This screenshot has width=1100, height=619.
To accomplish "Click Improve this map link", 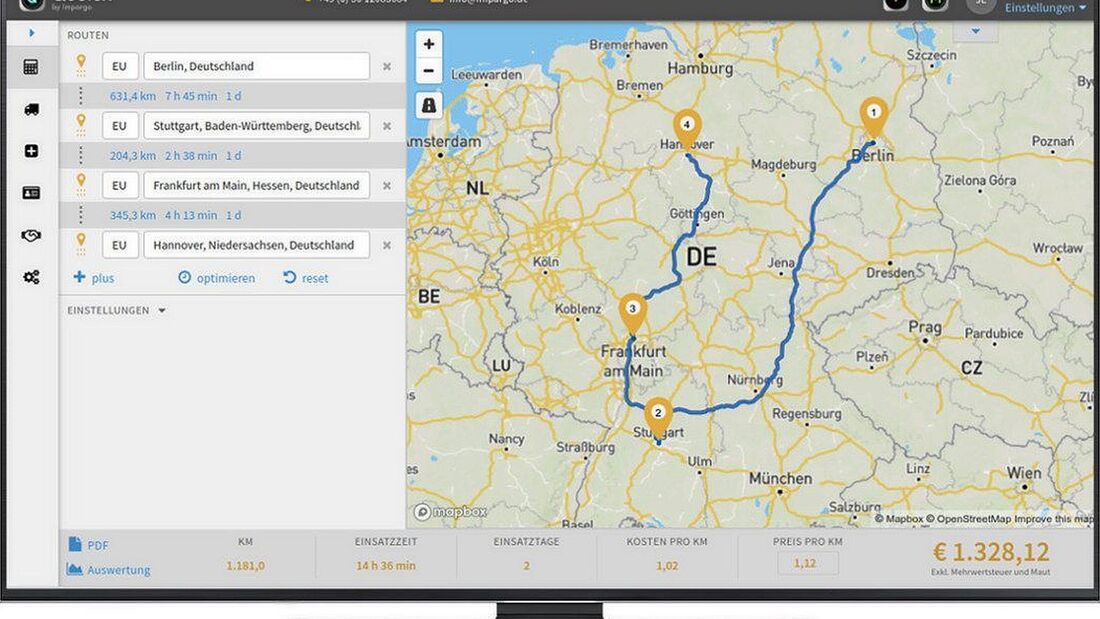I will coord(1054,519).
